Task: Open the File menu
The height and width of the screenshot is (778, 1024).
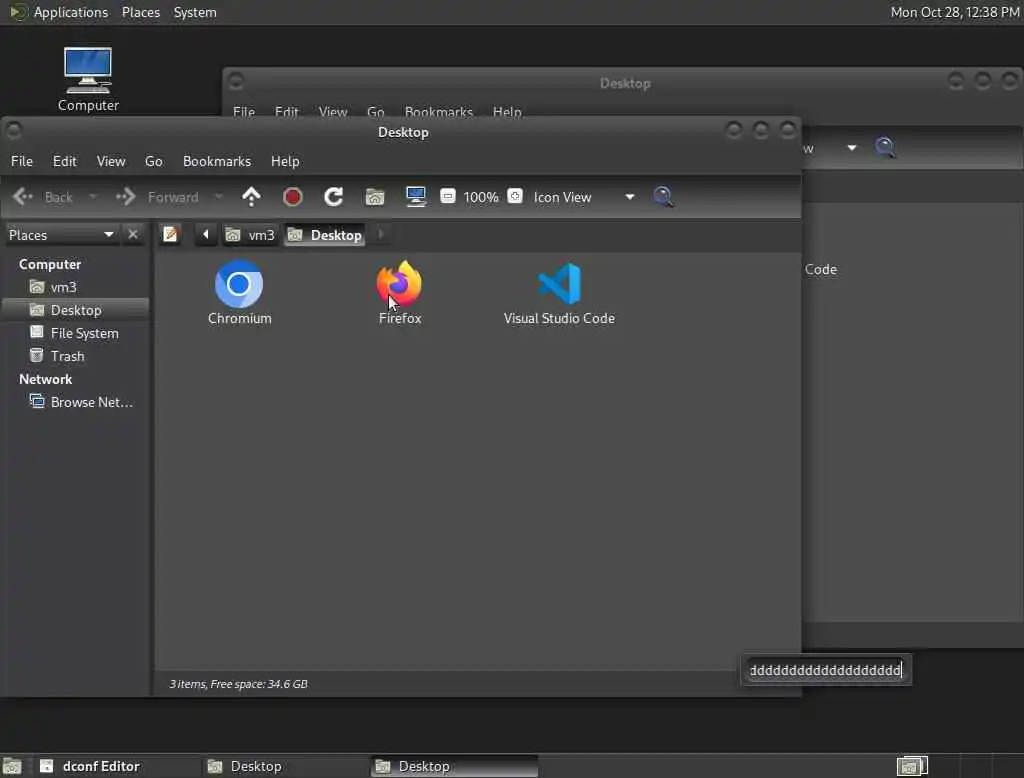Action: pos(22,161)
